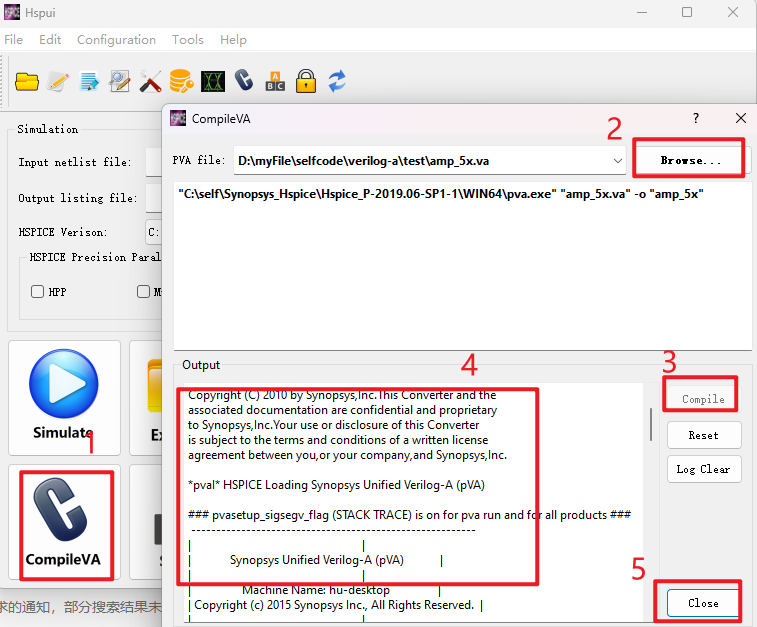Toggle the HPP checkbox

[37, 292]
